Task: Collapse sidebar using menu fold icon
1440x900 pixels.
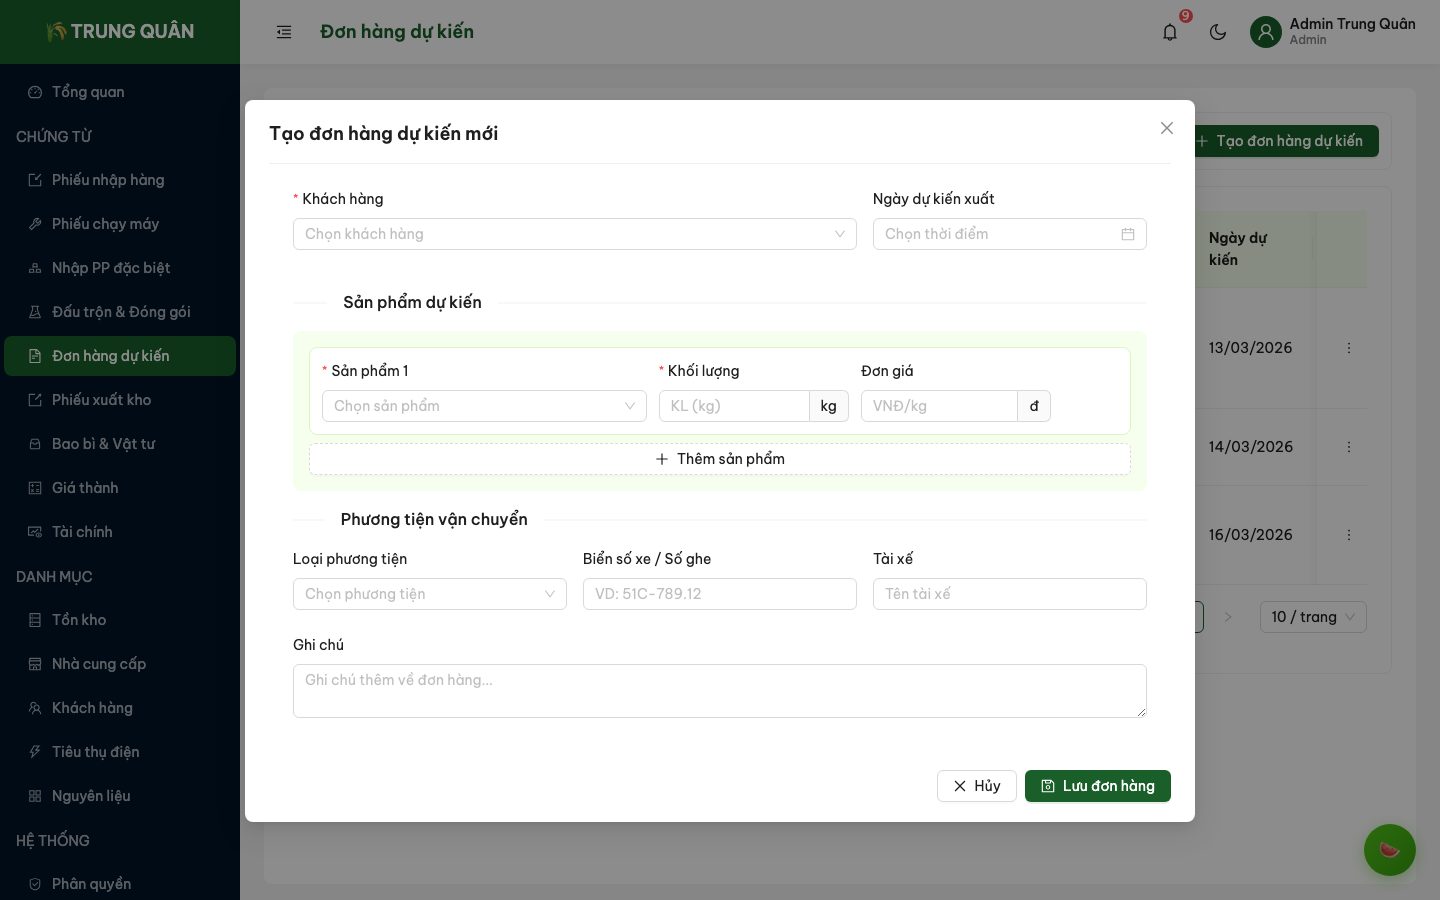Action: click(284, 32)
